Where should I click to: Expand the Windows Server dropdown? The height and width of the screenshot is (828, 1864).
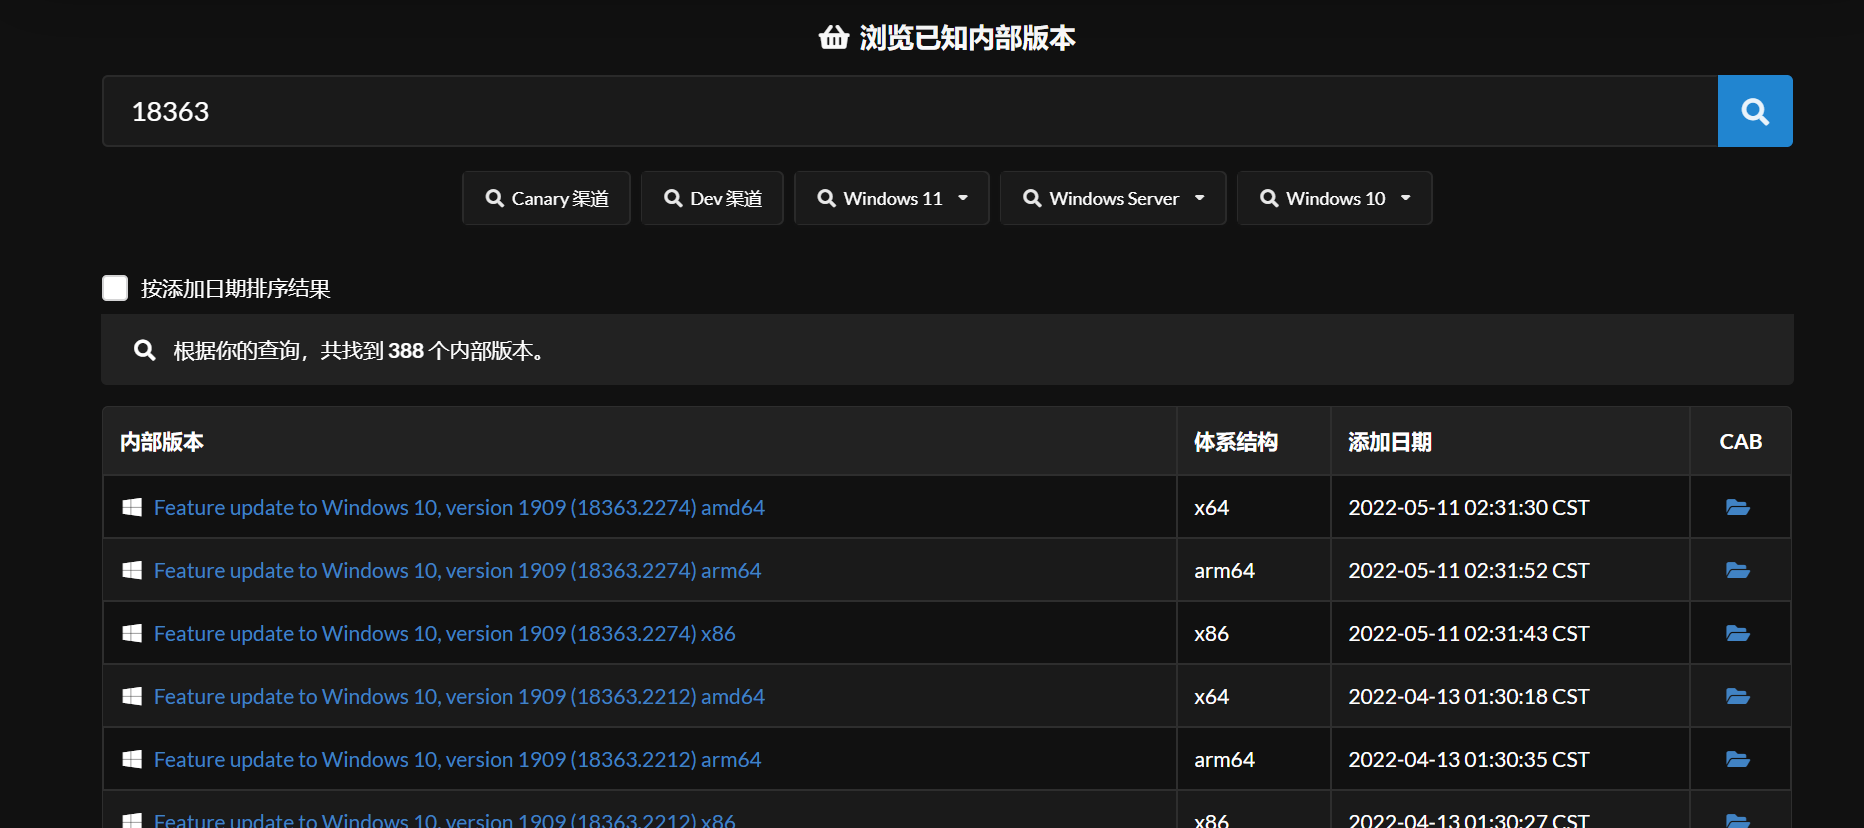pos(1113,198)
